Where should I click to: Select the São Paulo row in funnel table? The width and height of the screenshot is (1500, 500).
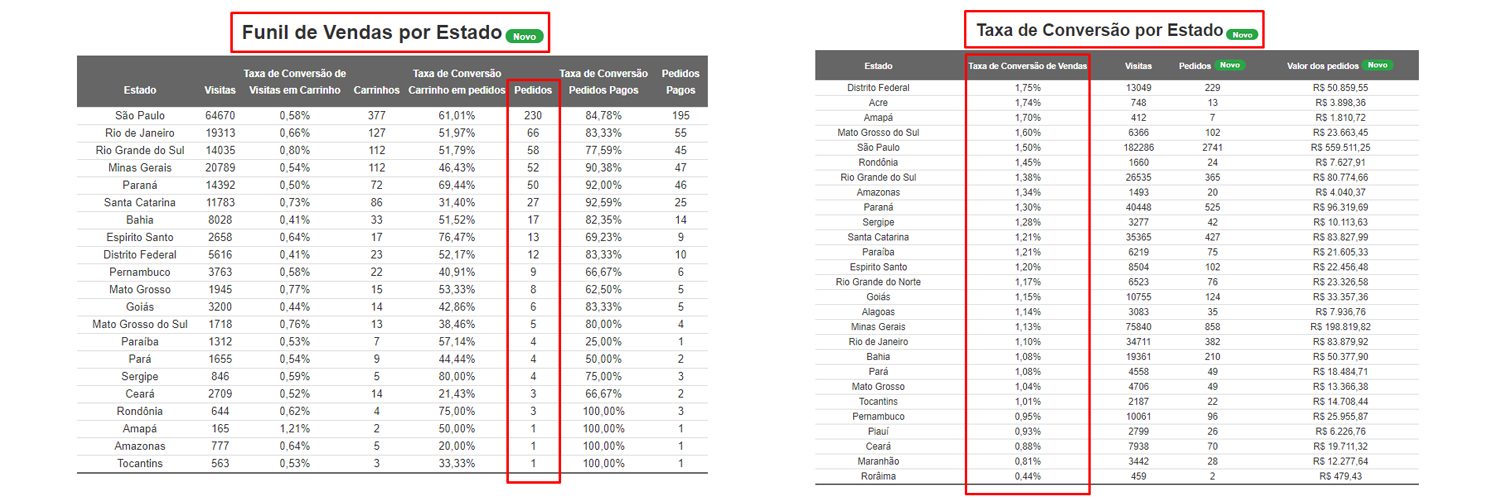(x=392, y=116)
